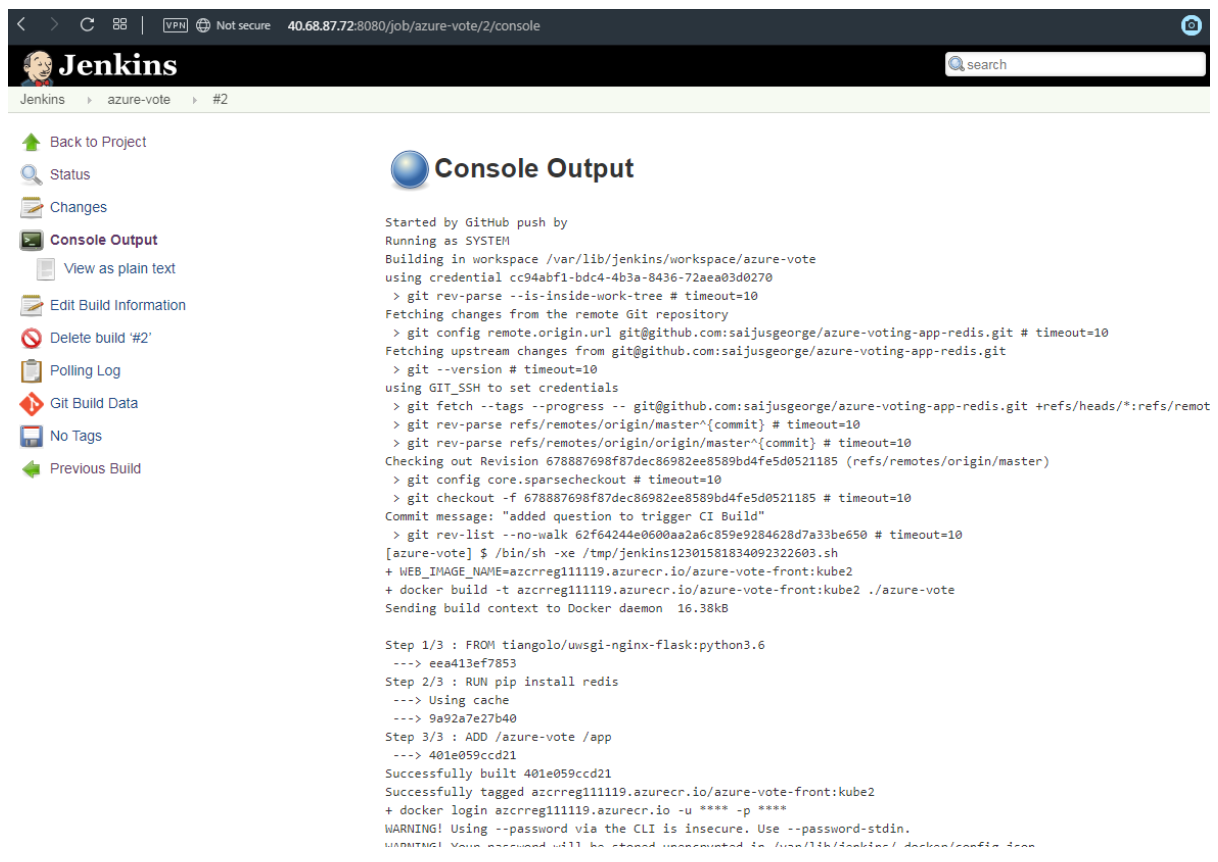Click the Not secure globe icon

[203, 25]
